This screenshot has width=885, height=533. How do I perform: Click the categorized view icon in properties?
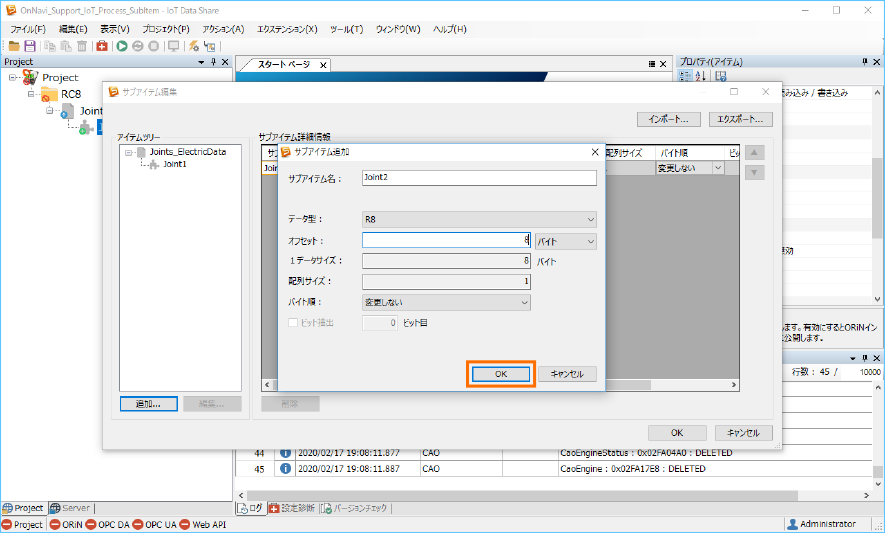click(686, 76)
